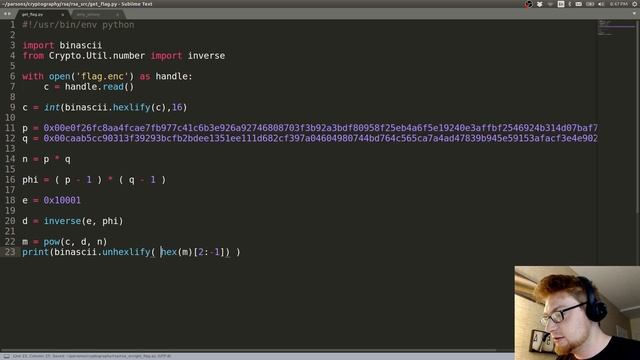Screen dimensions: 640x360
Task: Click the shebang line '#!/usr/bin/env python'
Action: [78, 25]
